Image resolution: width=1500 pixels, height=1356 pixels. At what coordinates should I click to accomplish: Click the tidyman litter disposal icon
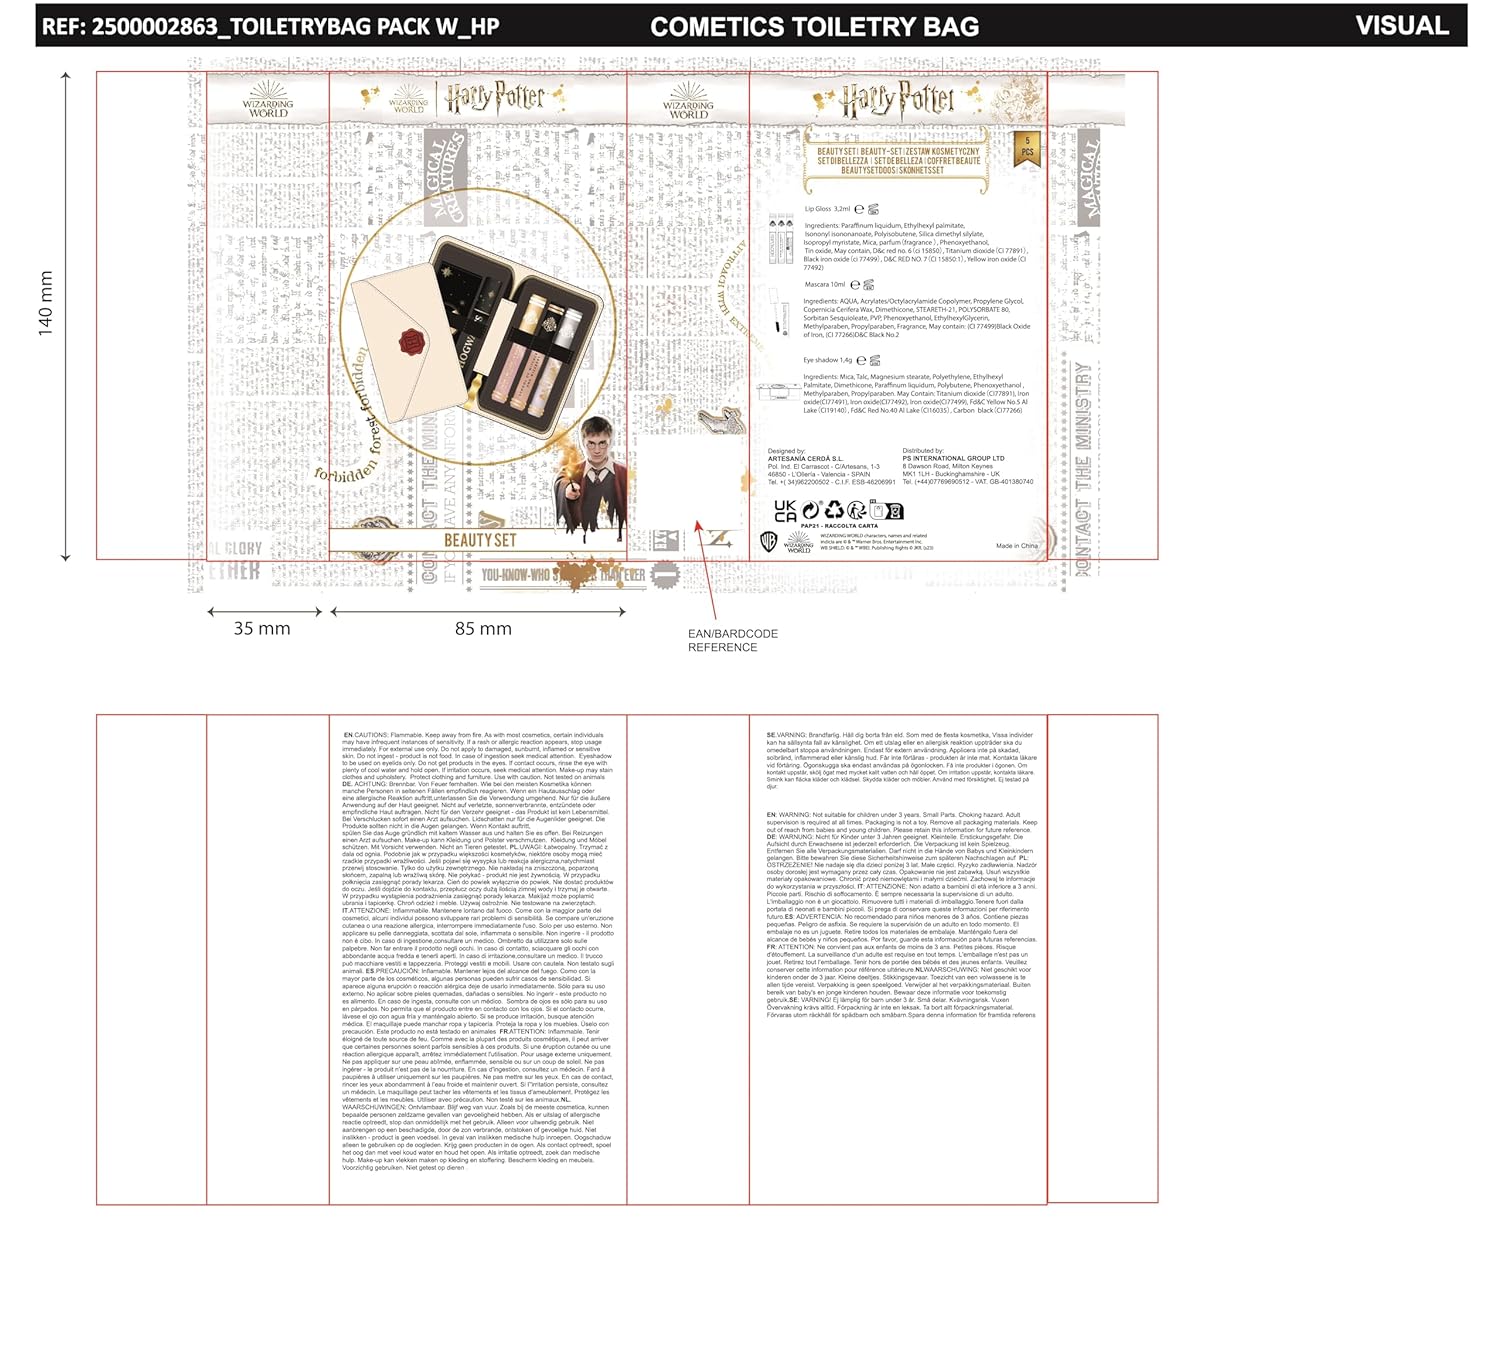[857, 511]
